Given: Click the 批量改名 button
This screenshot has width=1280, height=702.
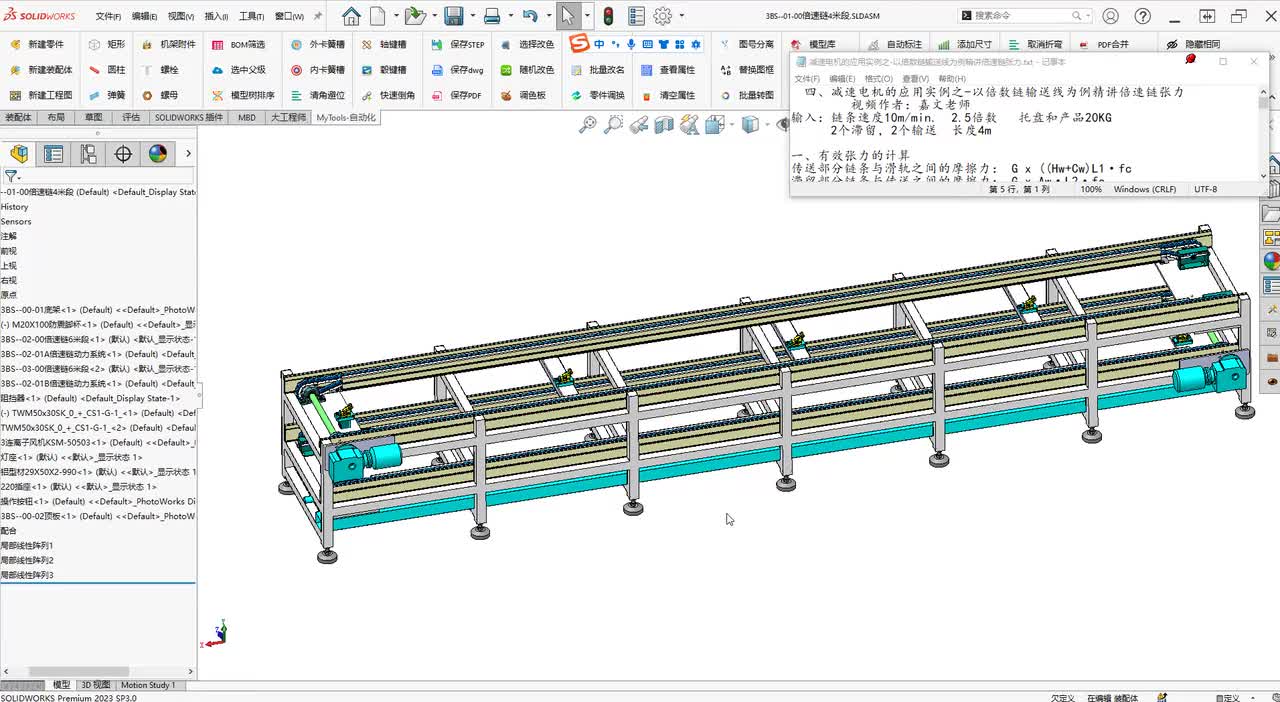Looking at the screenshot, I should [597, 70].
